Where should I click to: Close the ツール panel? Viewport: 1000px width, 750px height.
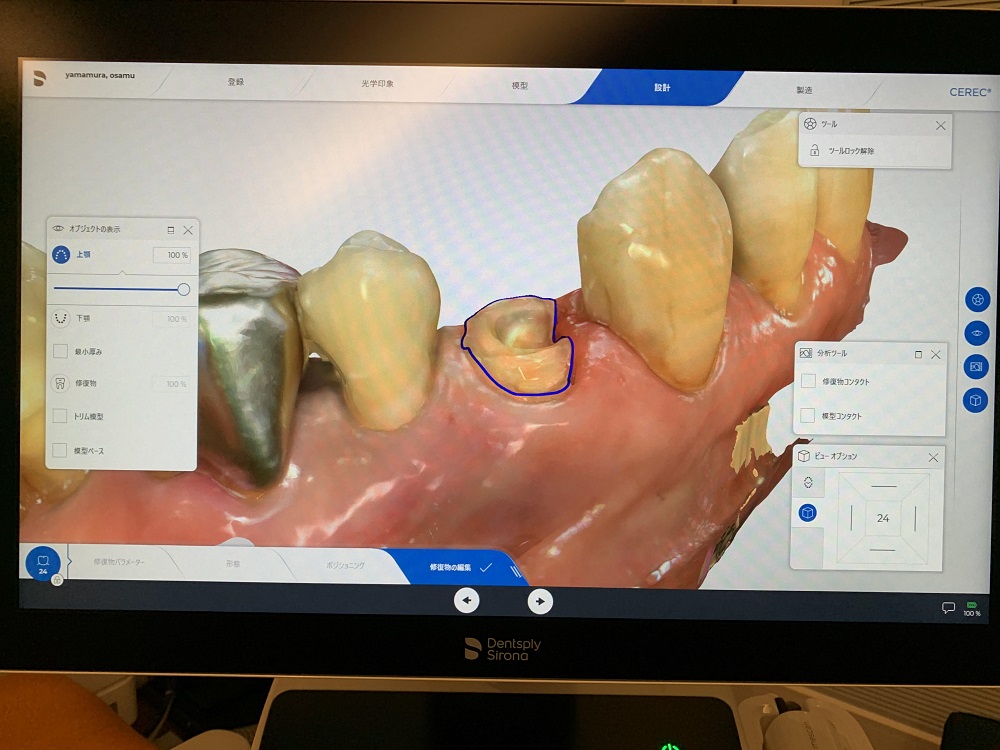click(x=941, y=126)
